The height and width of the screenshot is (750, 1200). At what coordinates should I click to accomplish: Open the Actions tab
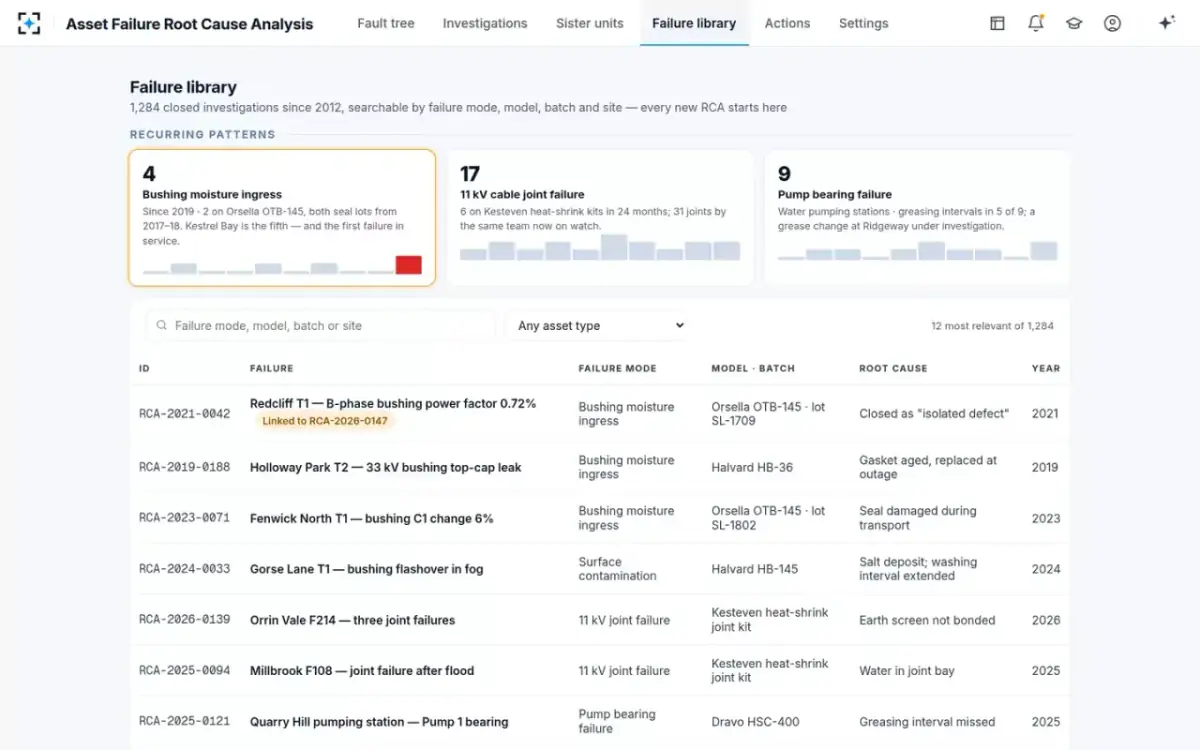point(787,23)
